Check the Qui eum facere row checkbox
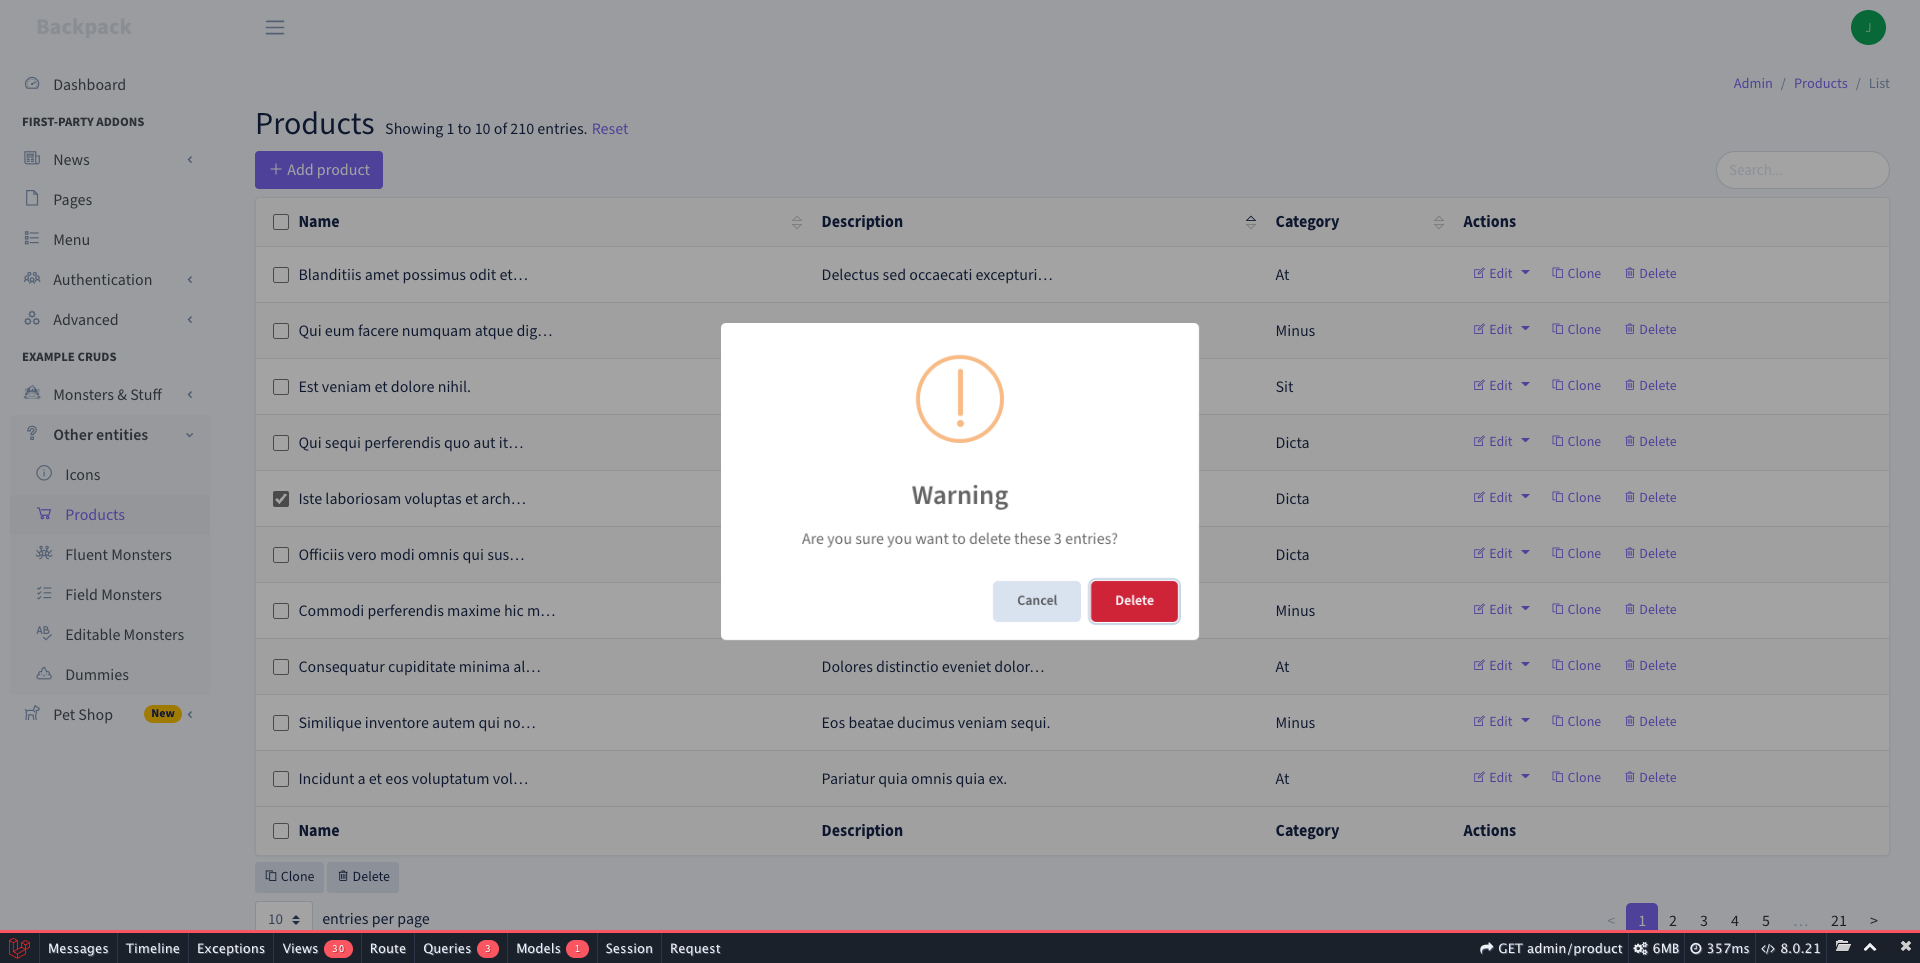Screen dimensions: 1920x963 281,331
